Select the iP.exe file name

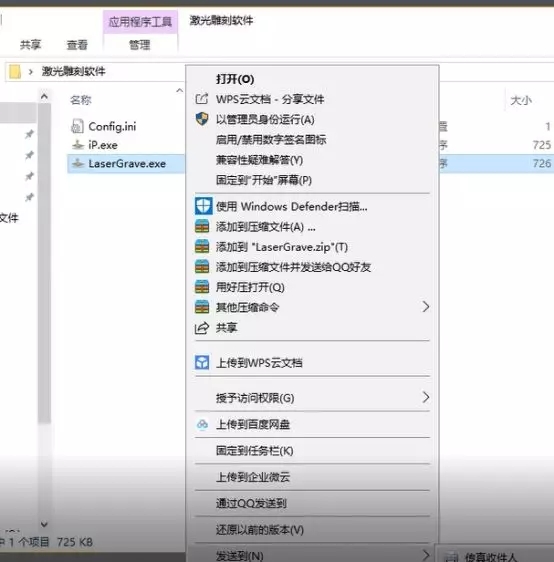[x=103, y=145]
